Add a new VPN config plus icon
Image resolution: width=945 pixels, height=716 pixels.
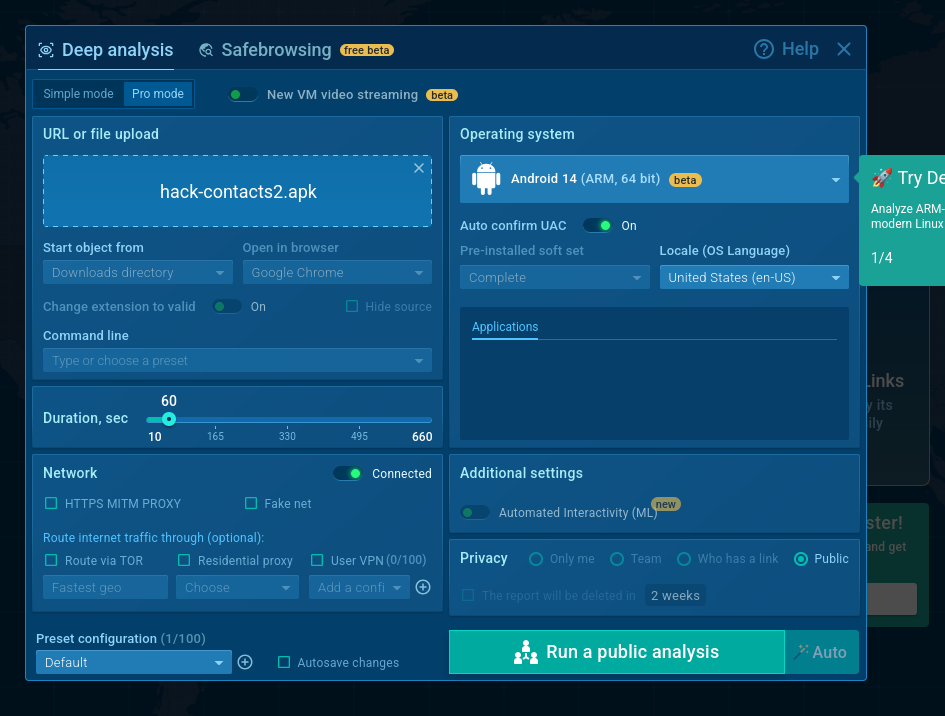pos(423,587)
